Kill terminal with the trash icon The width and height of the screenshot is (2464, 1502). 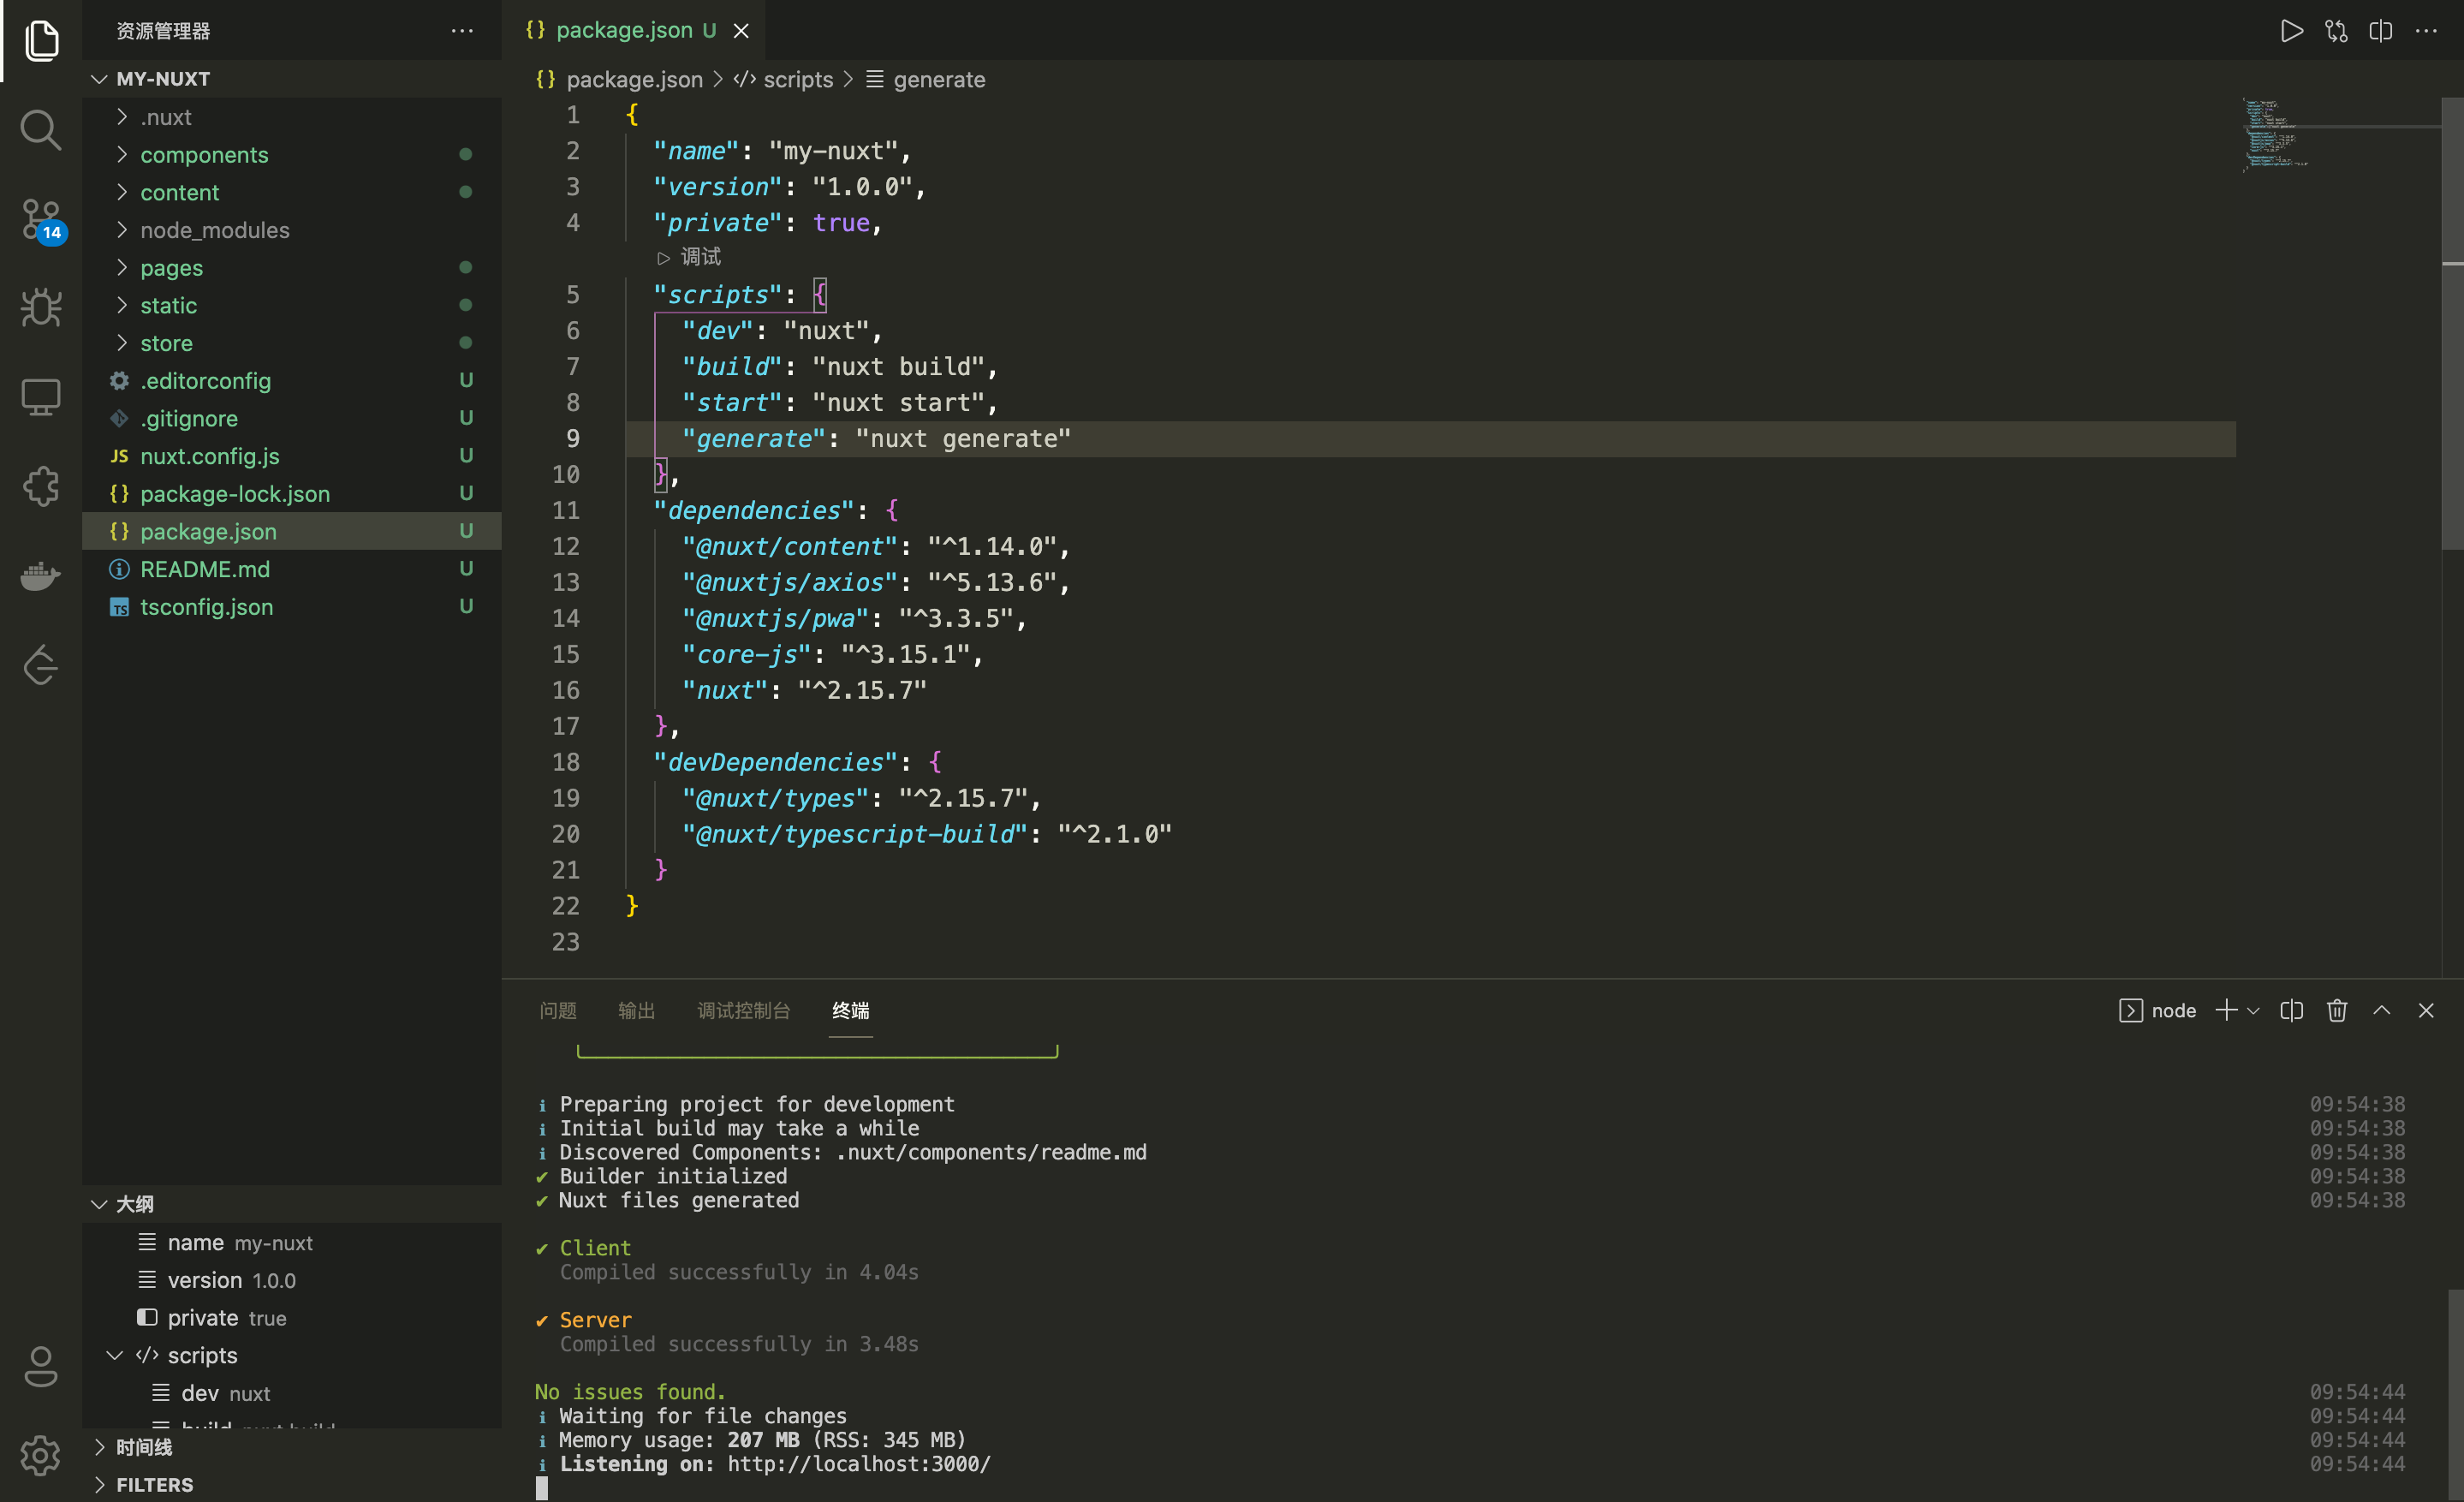click(x=2337, y=1010)
